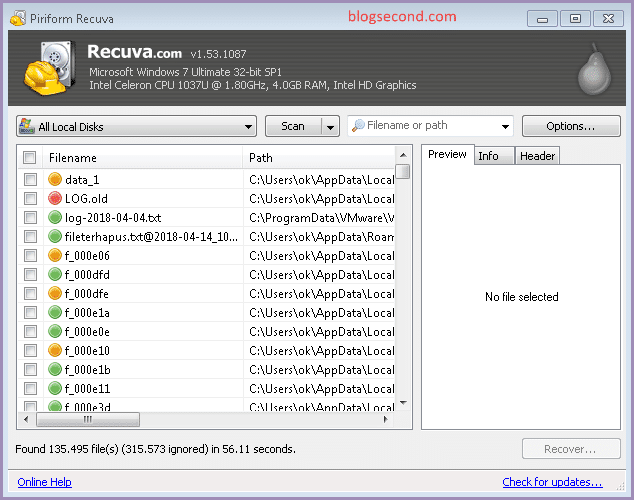Screen dimensions: 634x500
Task: Switch to the Preview tab
Action: coord(447,154)
